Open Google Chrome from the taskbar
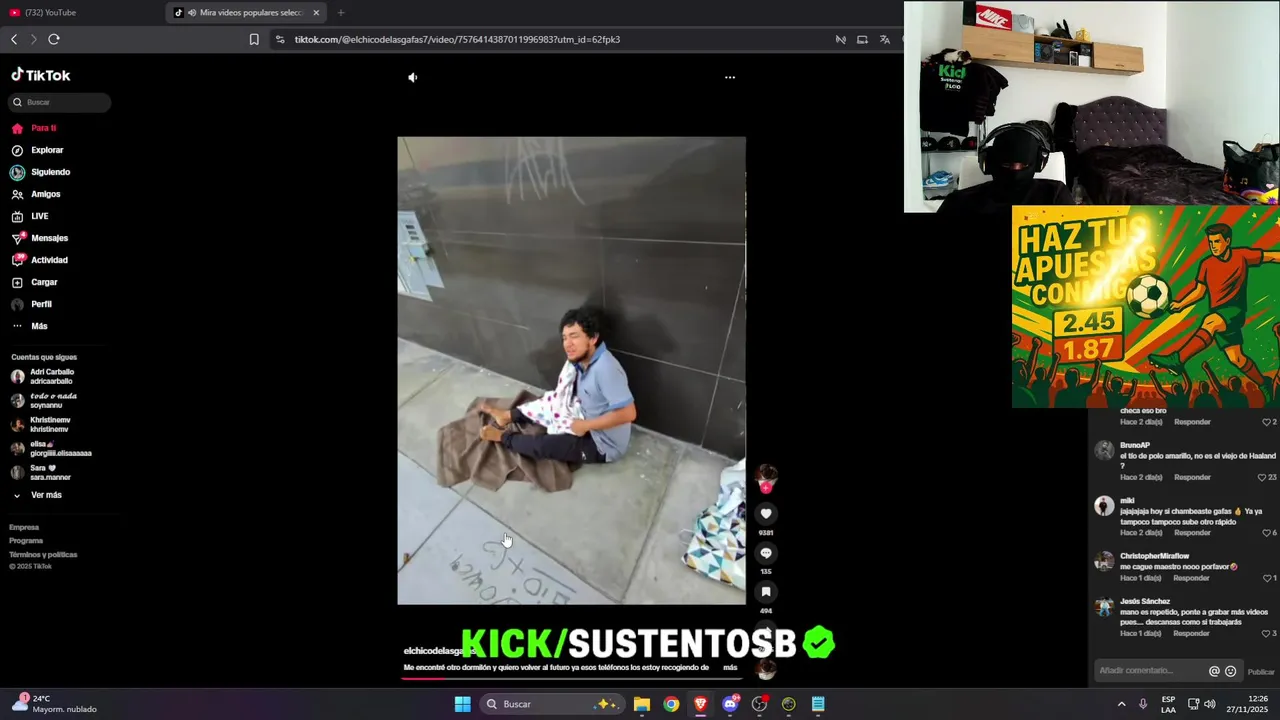Image resolution: width=1280 pixels, height=720 pixels. [x=671, y=704]
